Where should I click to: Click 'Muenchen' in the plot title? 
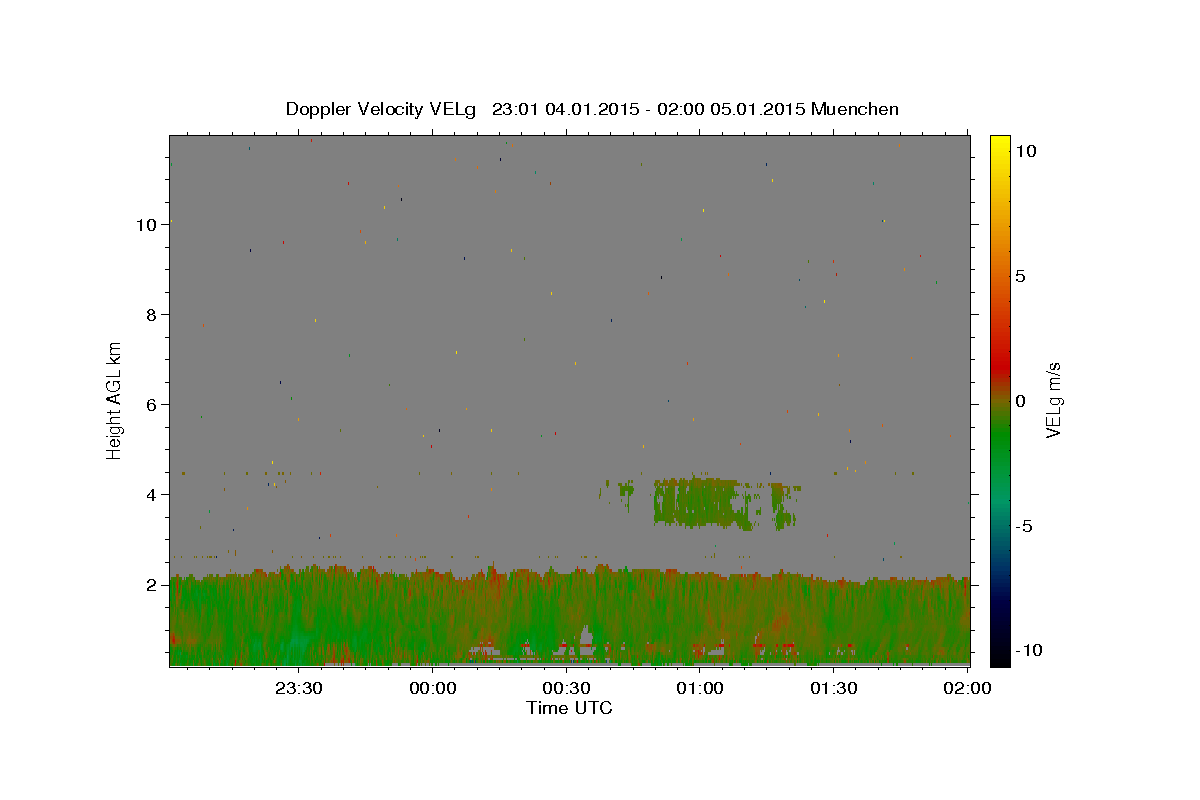pyautogui.click(x=855, y=109)
